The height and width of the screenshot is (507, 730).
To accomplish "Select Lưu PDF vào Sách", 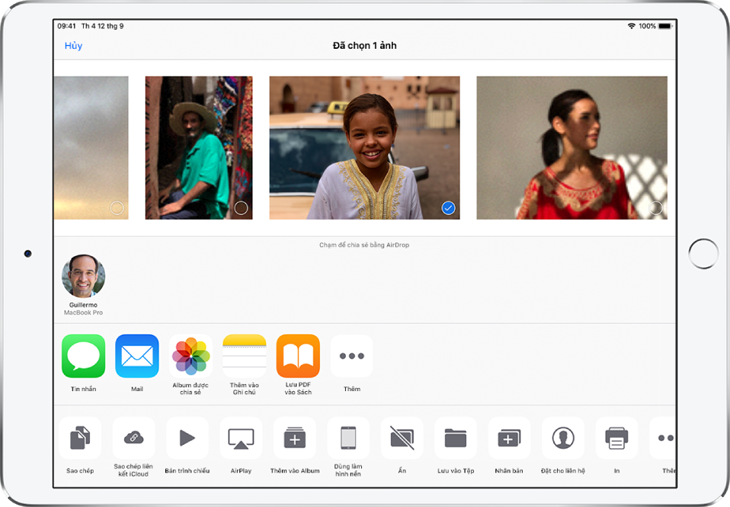I will (x=298, y=356).
